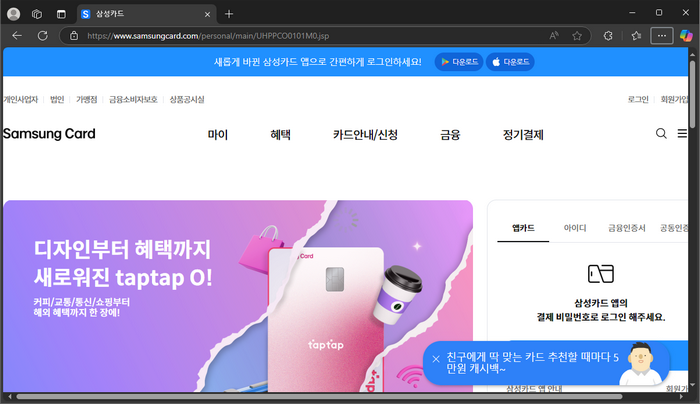This screenshot has width=700, height=404.
Task: Click the Google Play 다운로드 button
Action: tap(458, 62)
